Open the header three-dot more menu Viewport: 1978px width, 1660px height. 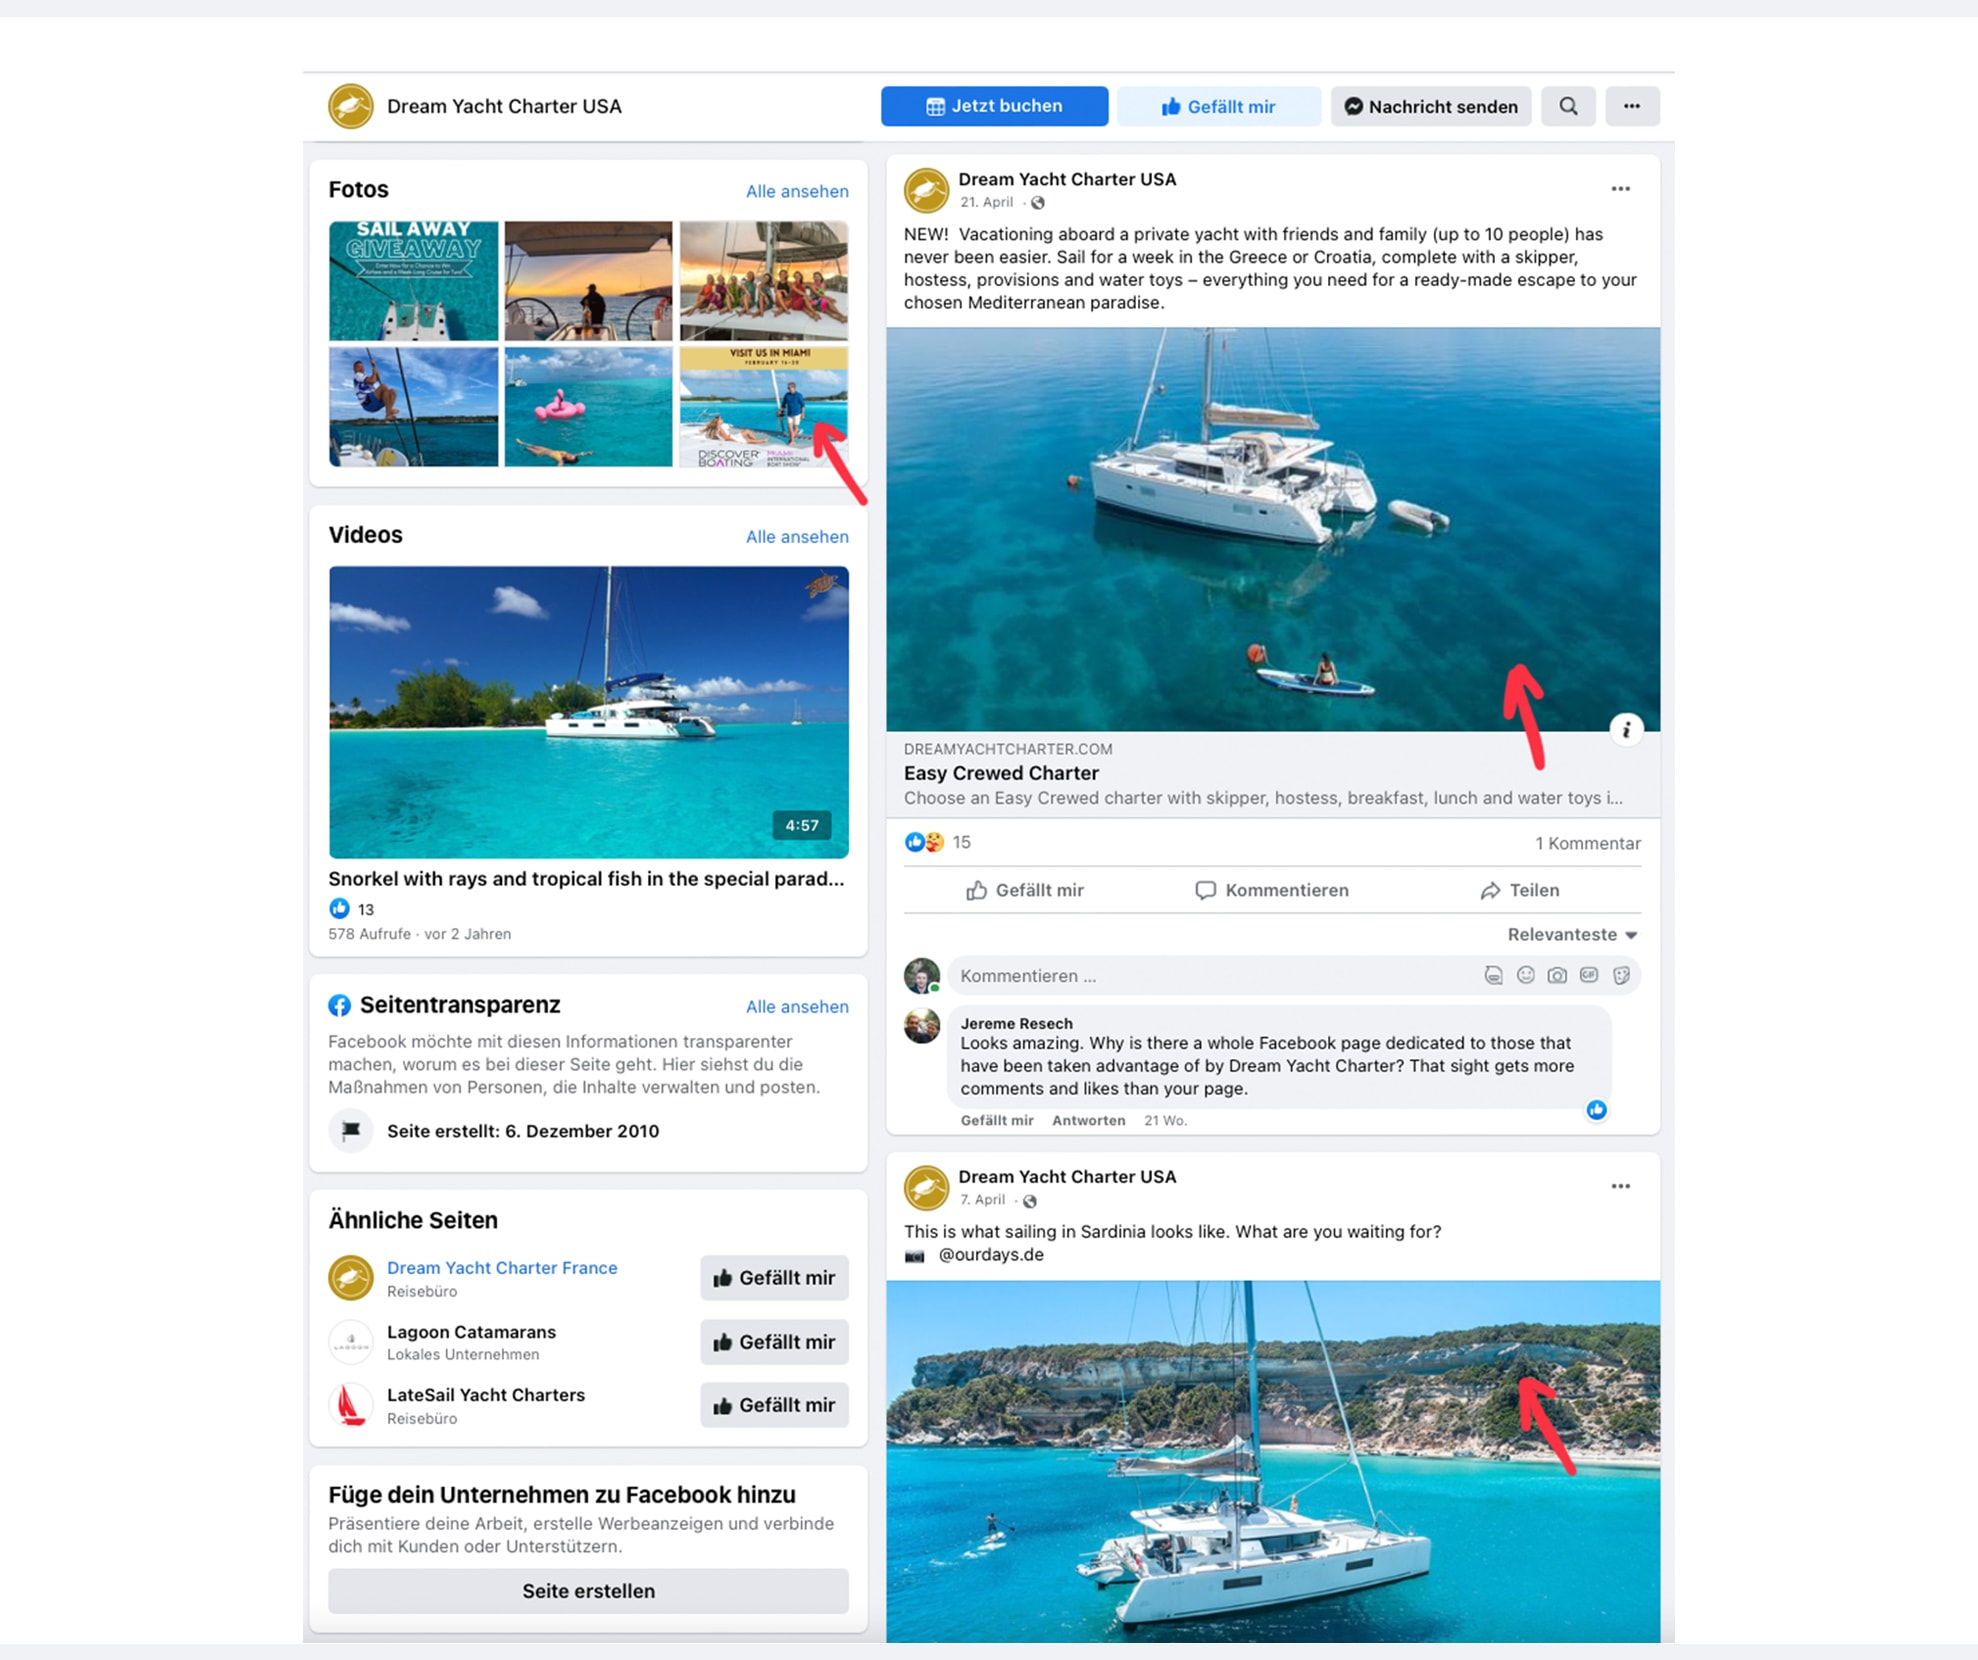(x=1632, y=106)
